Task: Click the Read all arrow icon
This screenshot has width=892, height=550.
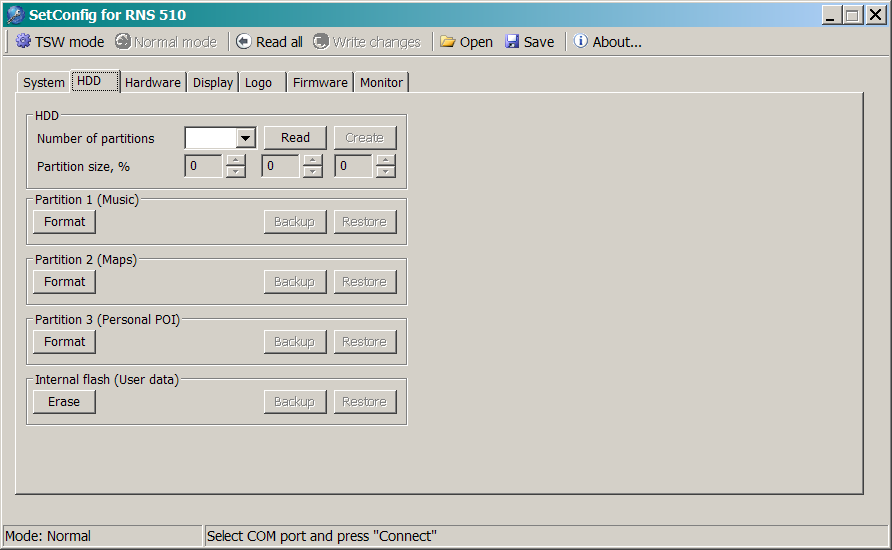Action: [x=243, y=41]
